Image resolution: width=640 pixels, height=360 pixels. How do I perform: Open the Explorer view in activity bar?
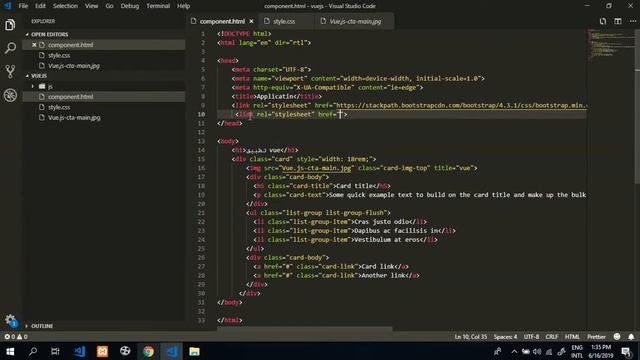tap(10, 25)
